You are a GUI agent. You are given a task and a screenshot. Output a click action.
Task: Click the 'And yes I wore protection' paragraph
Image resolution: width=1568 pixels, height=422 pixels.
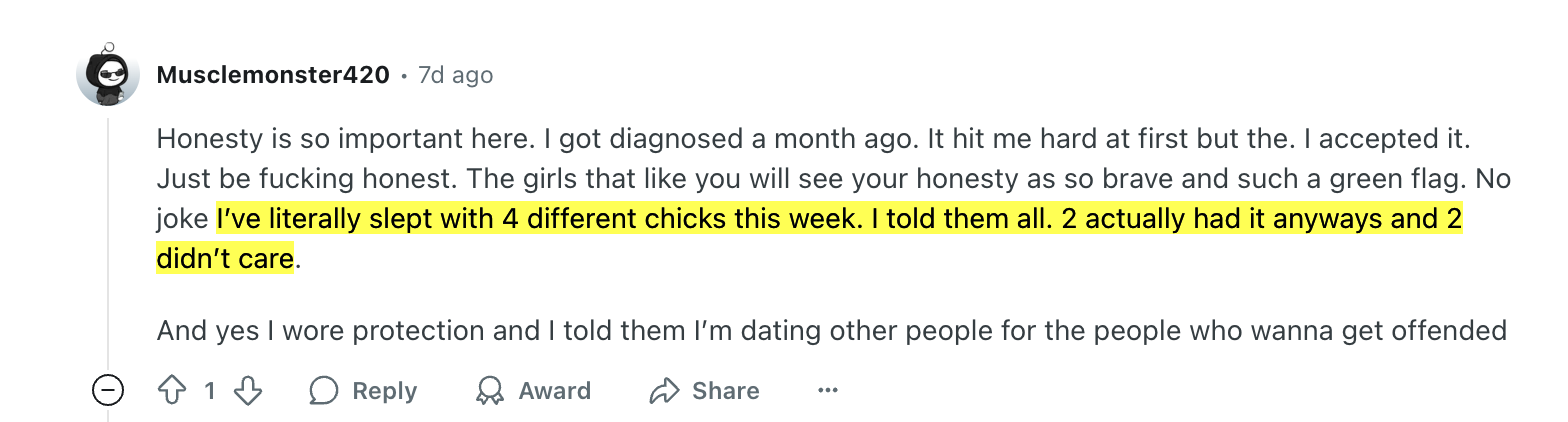click(830, 330)
